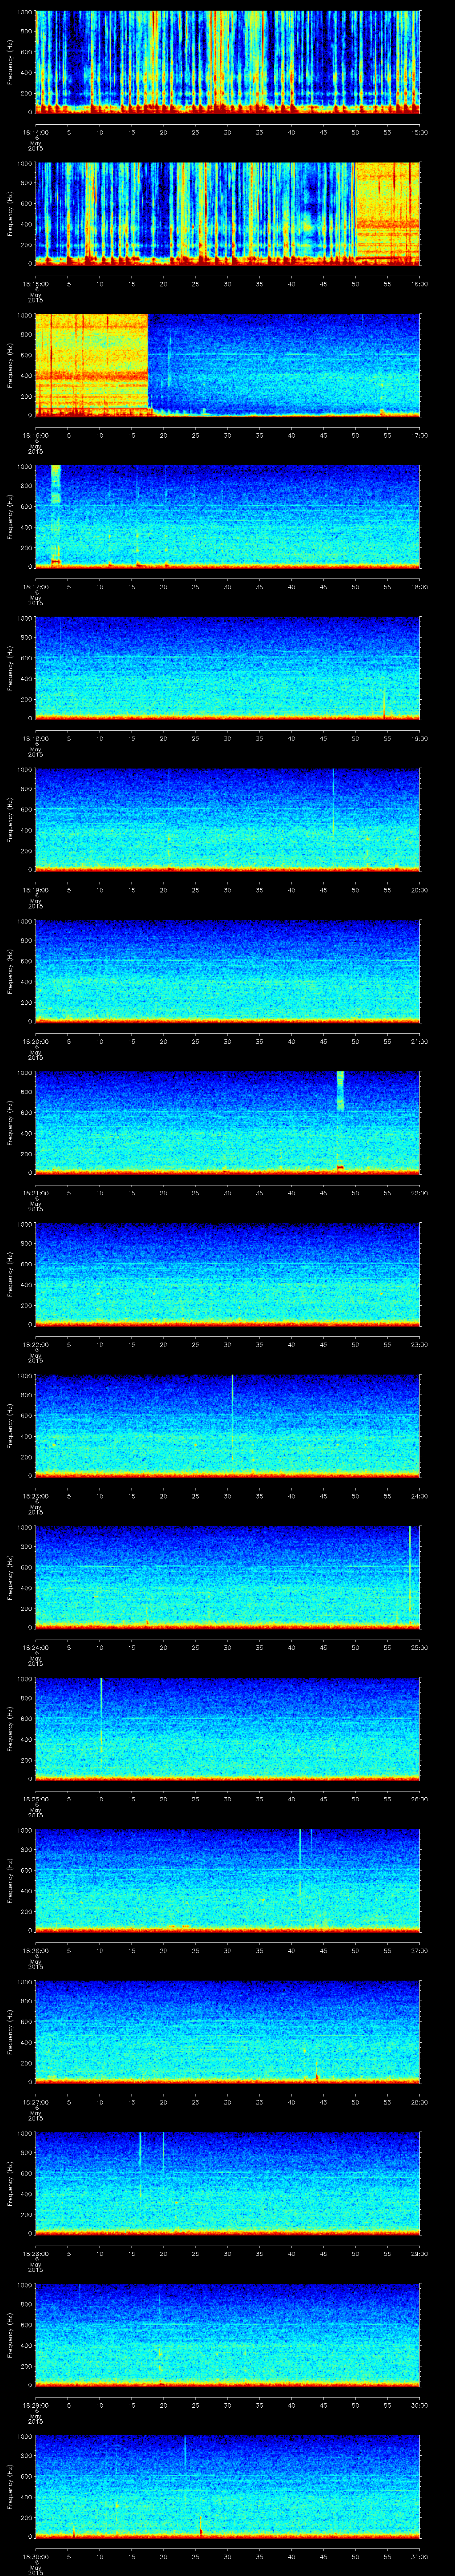455x2576 pixels.
Task: Click the 22:00 end label of the 18:21:00 panel
Action: coord(420,1192)
